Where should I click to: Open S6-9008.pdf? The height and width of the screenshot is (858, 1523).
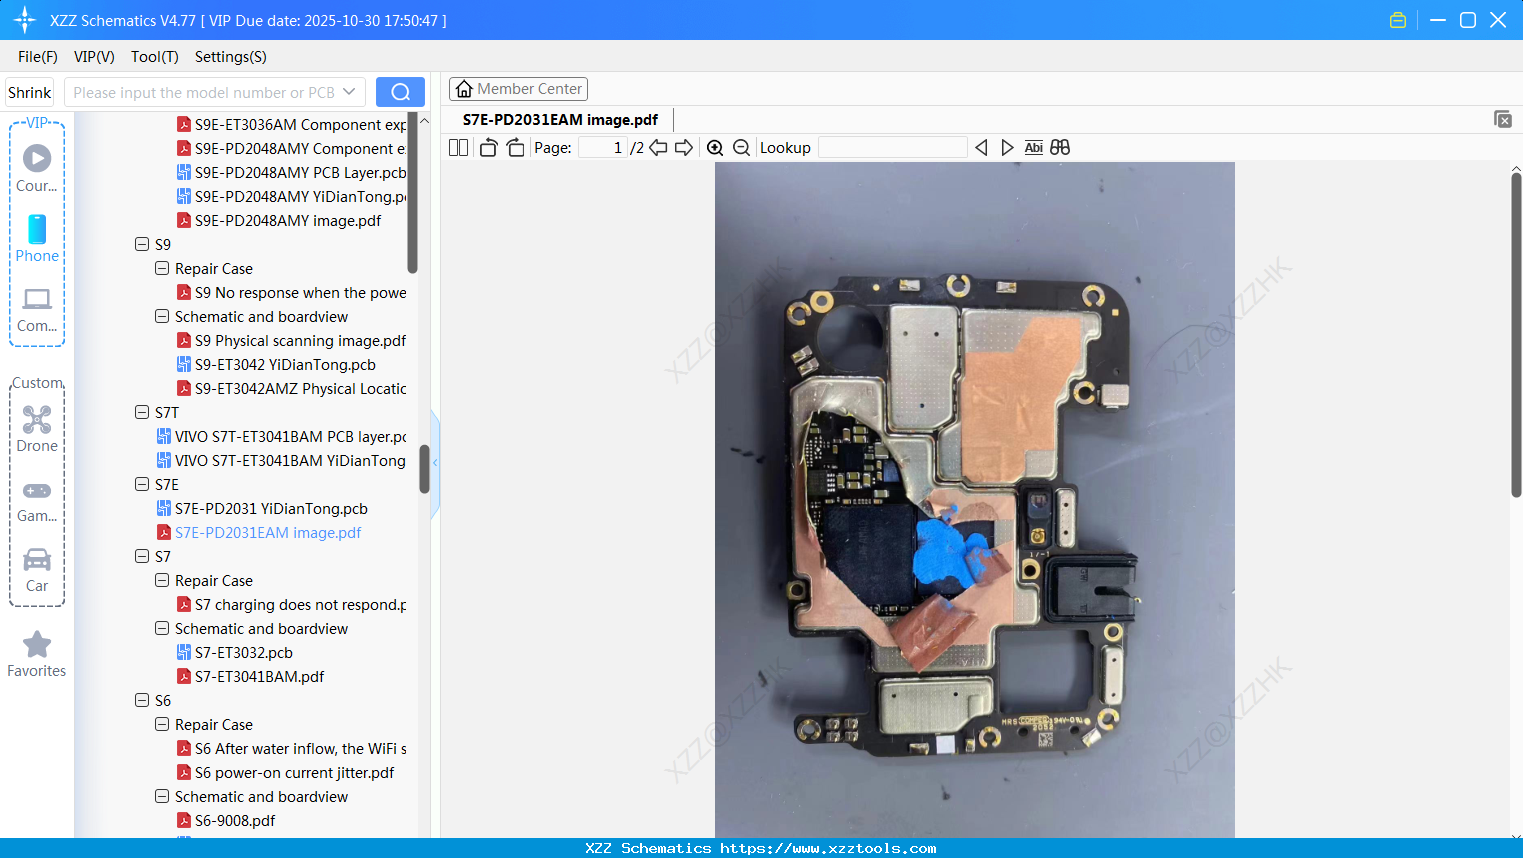point(226,820)
